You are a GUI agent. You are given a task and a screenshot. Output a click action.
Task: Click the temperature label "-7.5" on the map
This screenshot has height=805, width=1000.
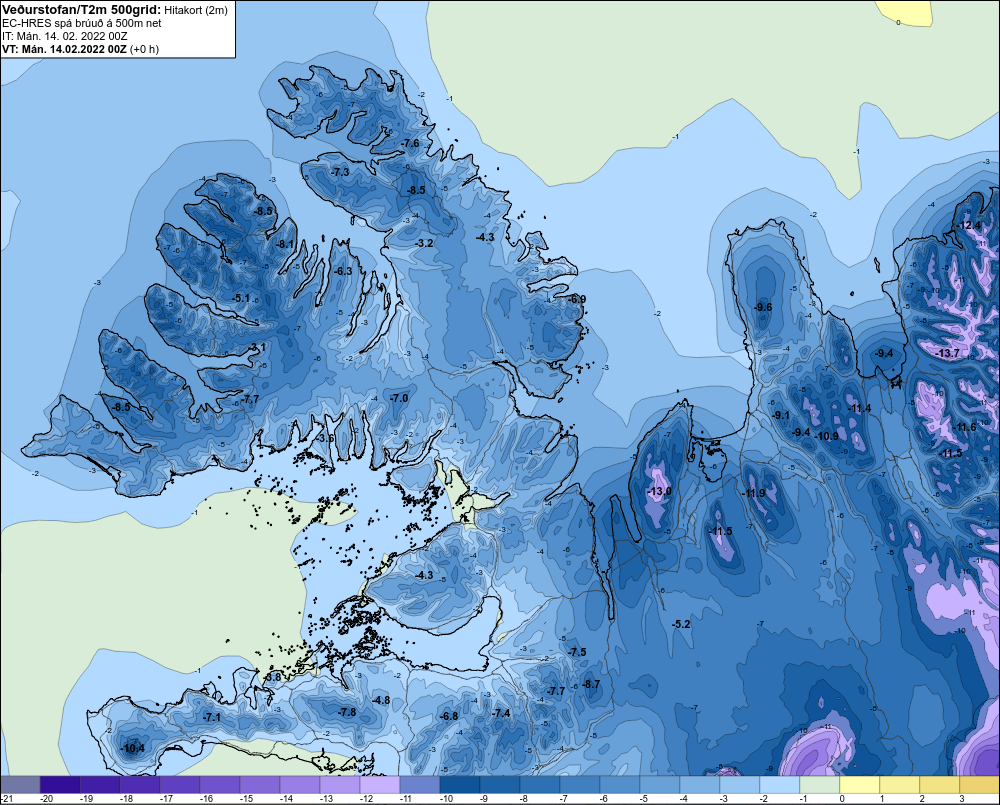[577, 652]
